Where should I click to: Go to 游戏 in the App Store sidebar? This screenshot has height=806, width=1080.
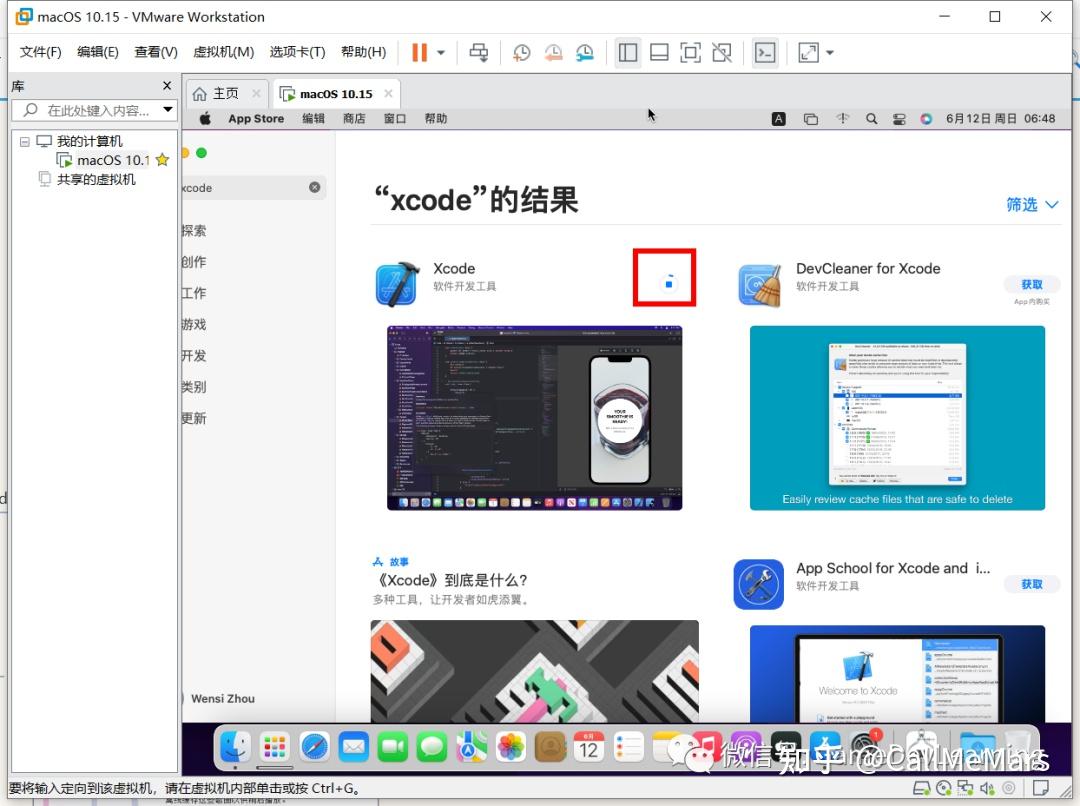pos(194,324)
